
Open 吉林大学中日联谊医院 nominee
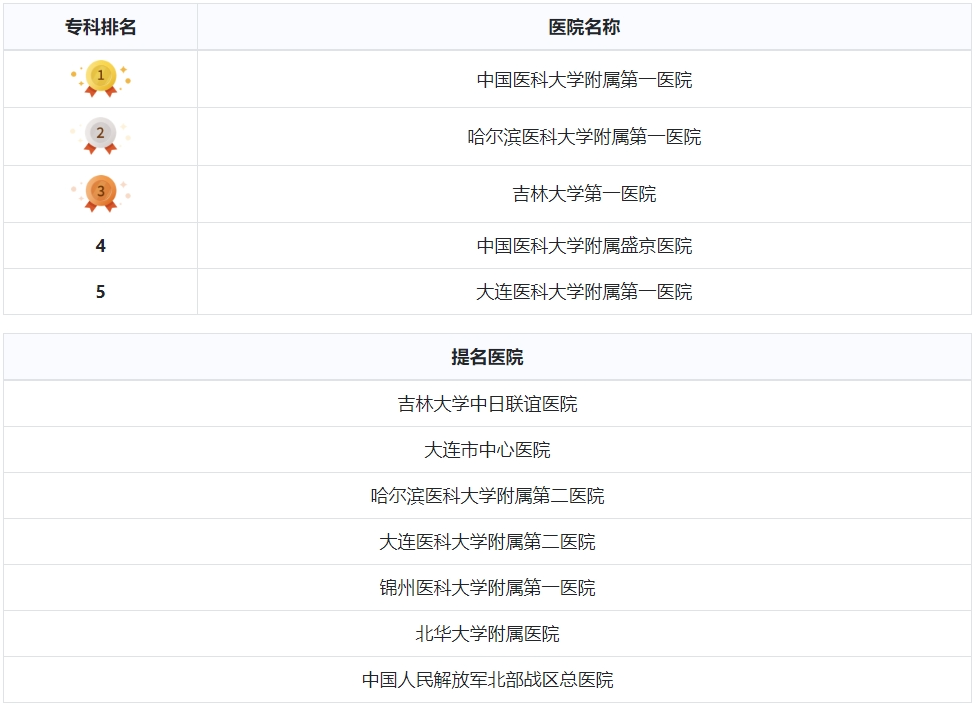(x=487, y=404)
